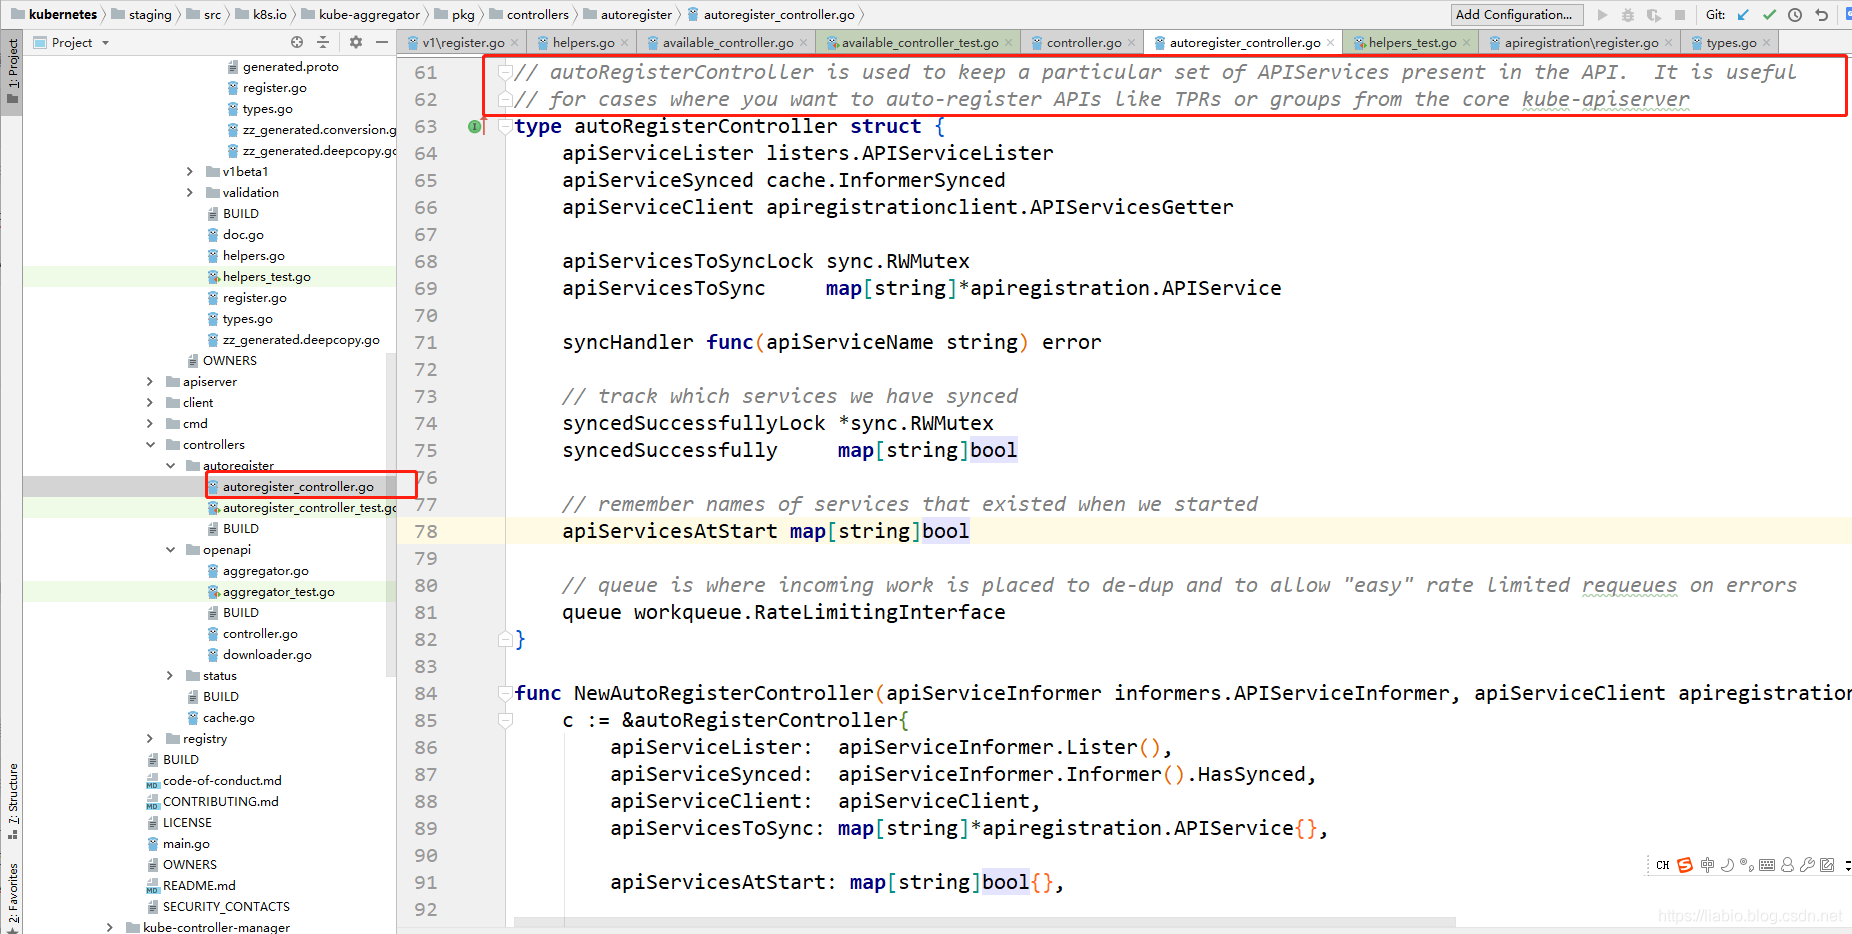The width and height of the screenshot is (1852, 934).
Task: Click the Collapse All icon in Project panel
Action: pos(323,42)
